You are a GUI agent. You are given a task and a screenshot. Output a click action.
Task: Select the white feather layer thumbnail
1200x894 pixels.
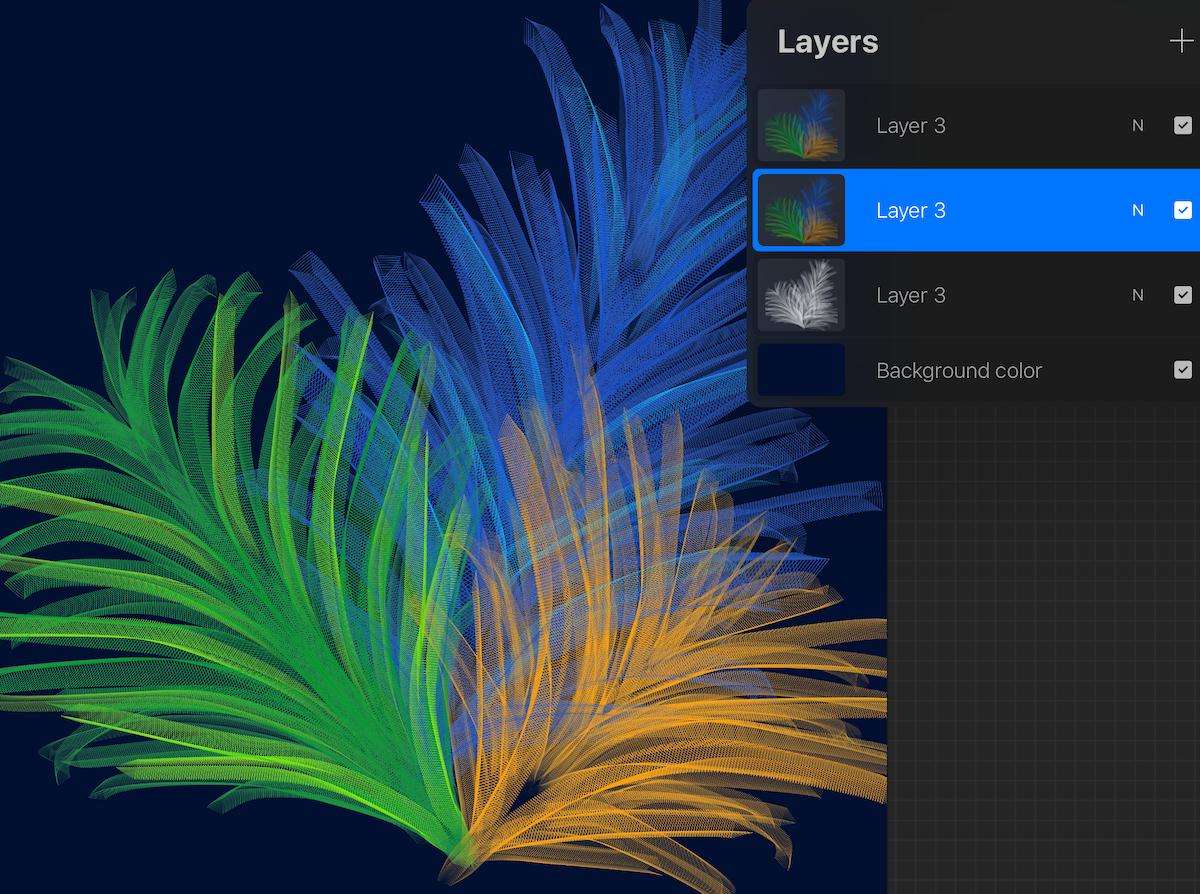click(x=801, y=295)
